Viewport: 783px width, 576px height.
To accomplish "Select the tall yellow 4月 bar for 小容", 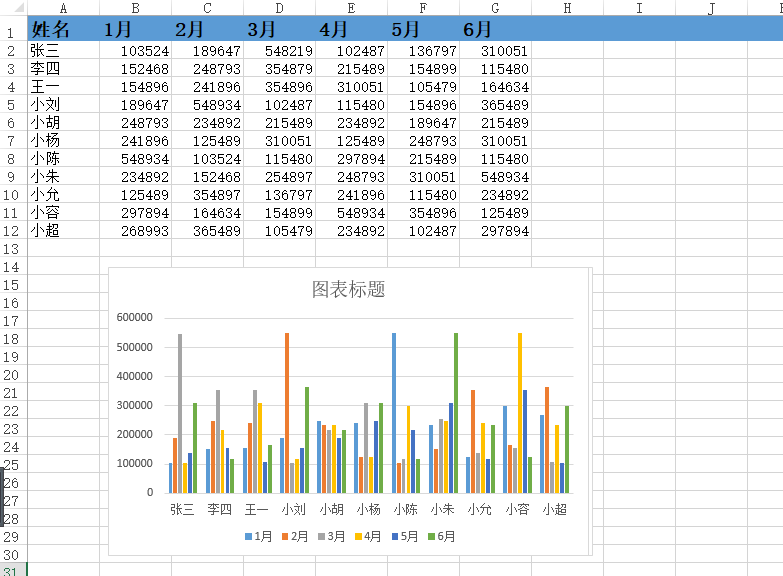I will [x=520, y=413].
